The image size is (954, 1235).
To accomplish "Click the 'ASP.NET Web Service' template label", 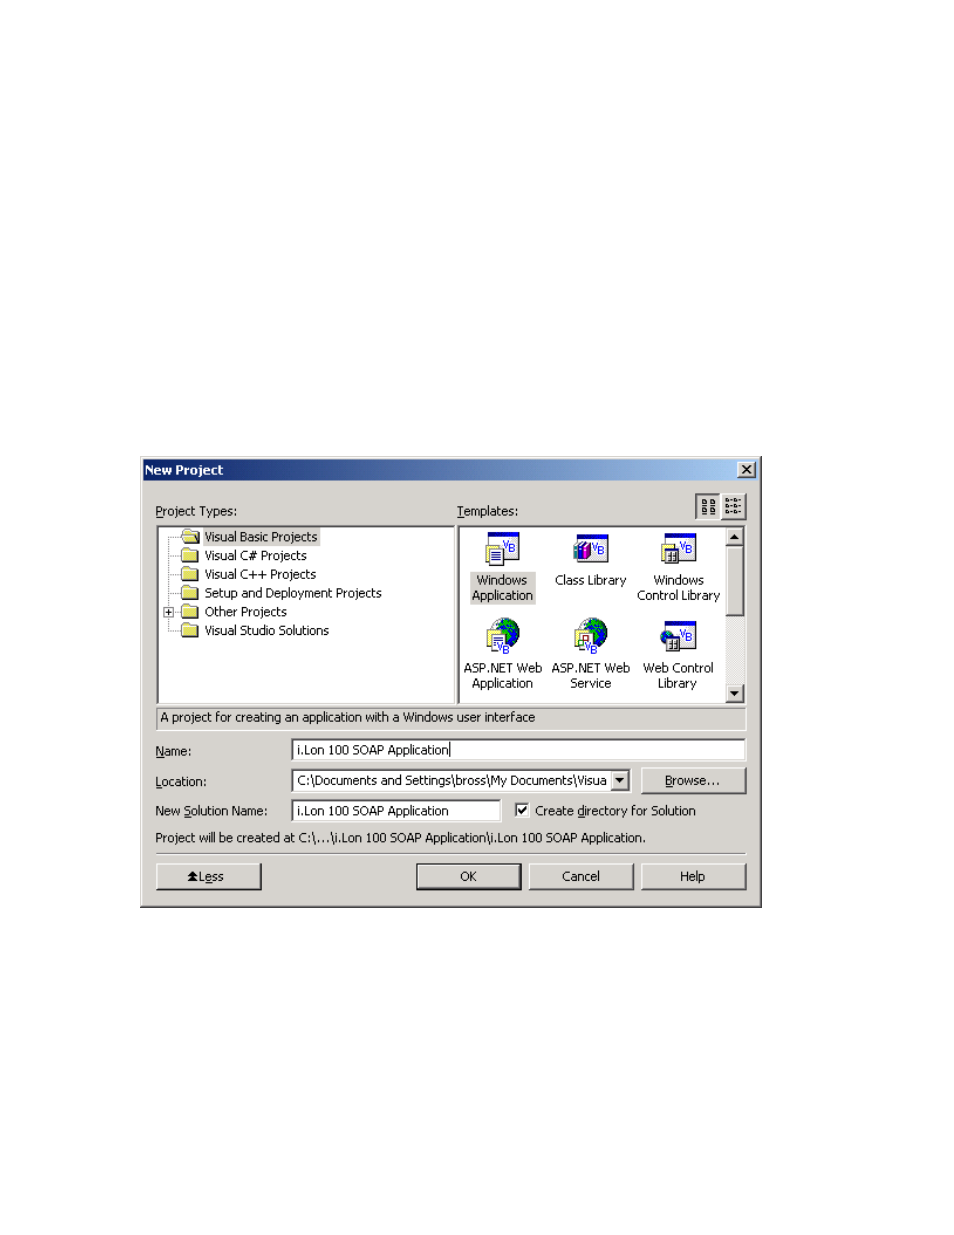I will click(590, 676).
